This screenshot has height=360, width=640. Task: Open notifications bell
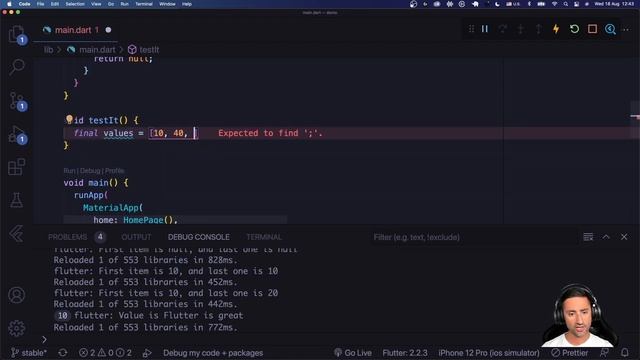[625, 353]
